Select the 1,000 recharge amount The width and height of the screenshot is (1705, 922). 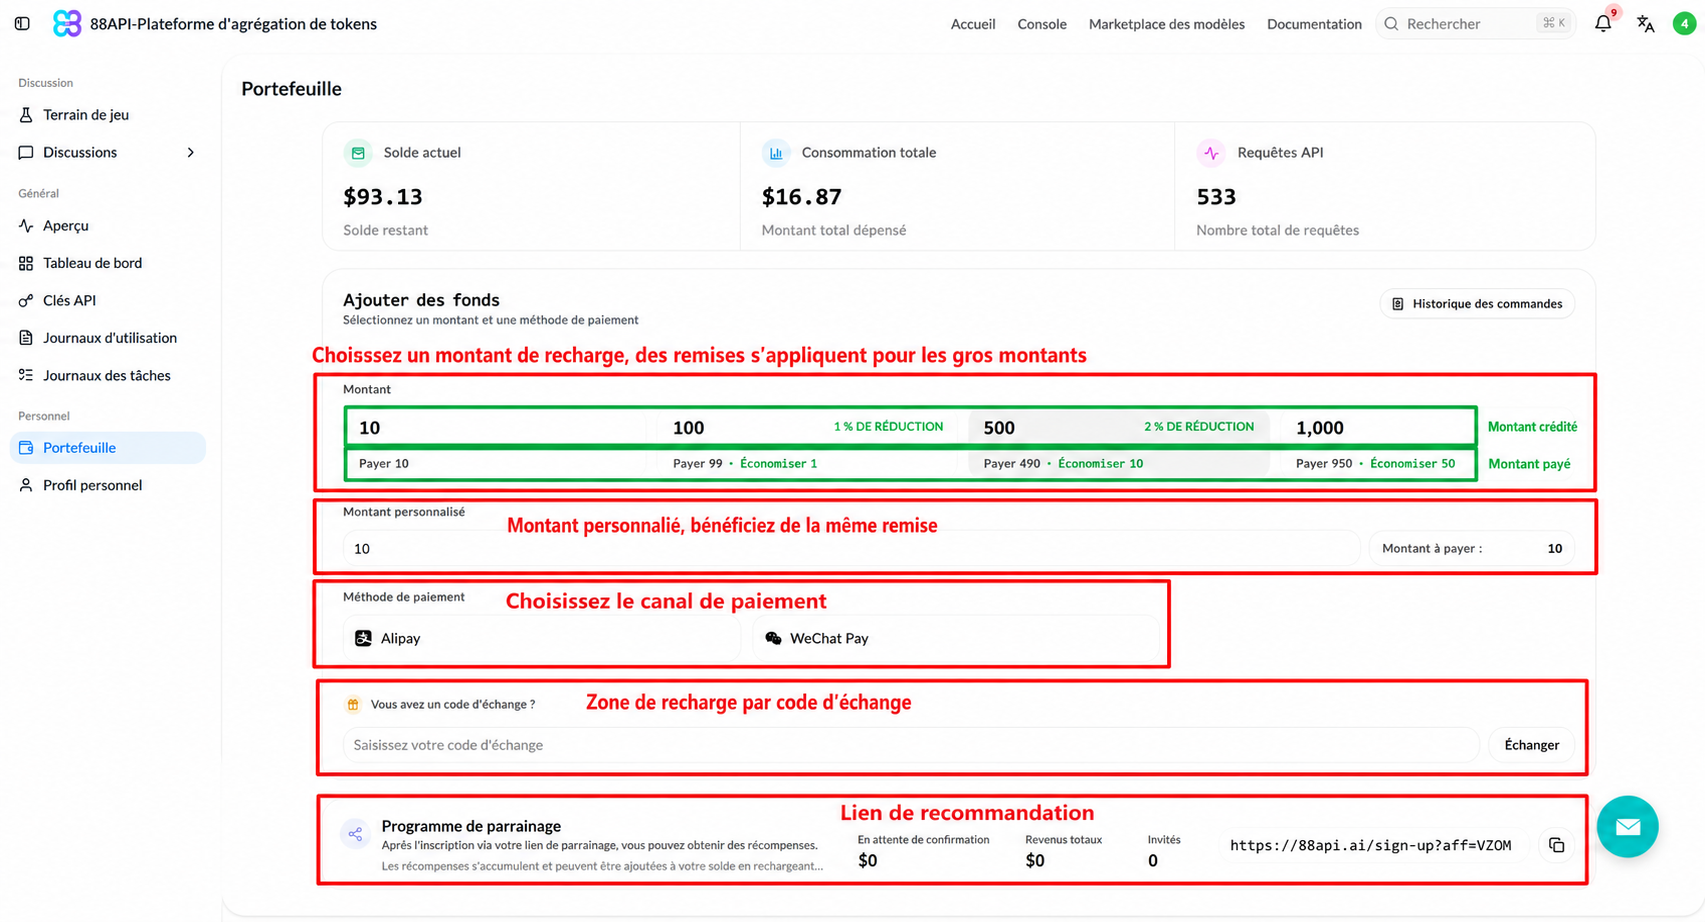point(1376,444)
